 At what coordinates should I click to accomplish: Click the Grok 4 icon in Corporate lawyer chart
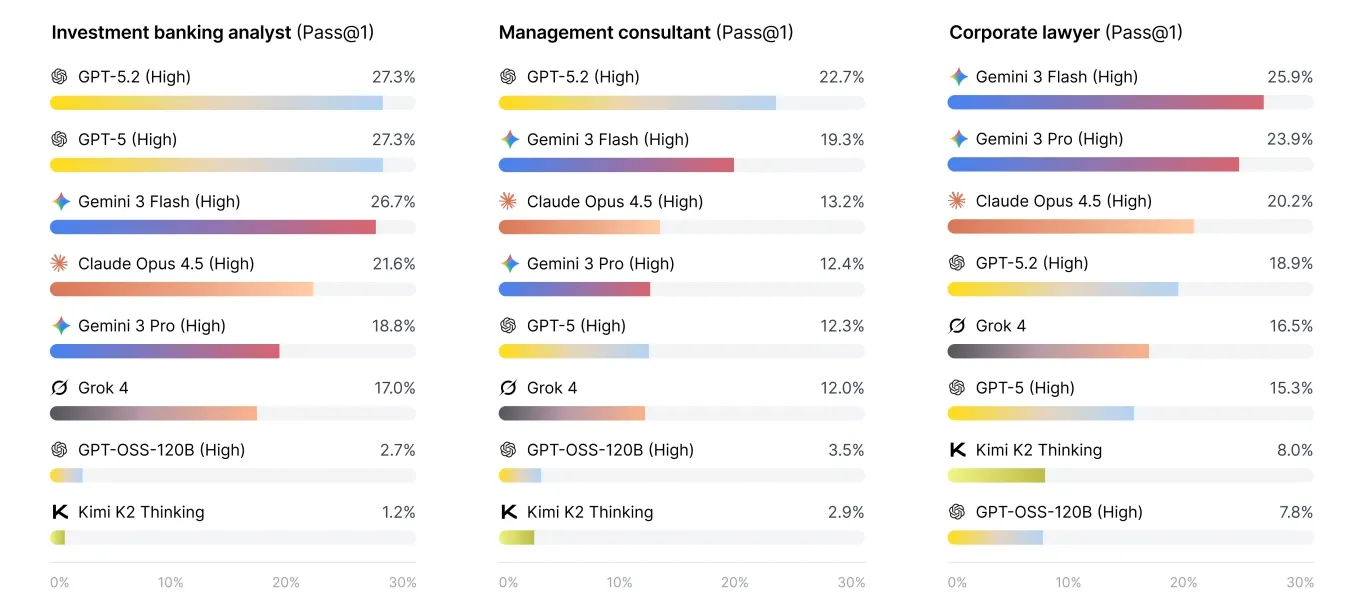point(958,326)
